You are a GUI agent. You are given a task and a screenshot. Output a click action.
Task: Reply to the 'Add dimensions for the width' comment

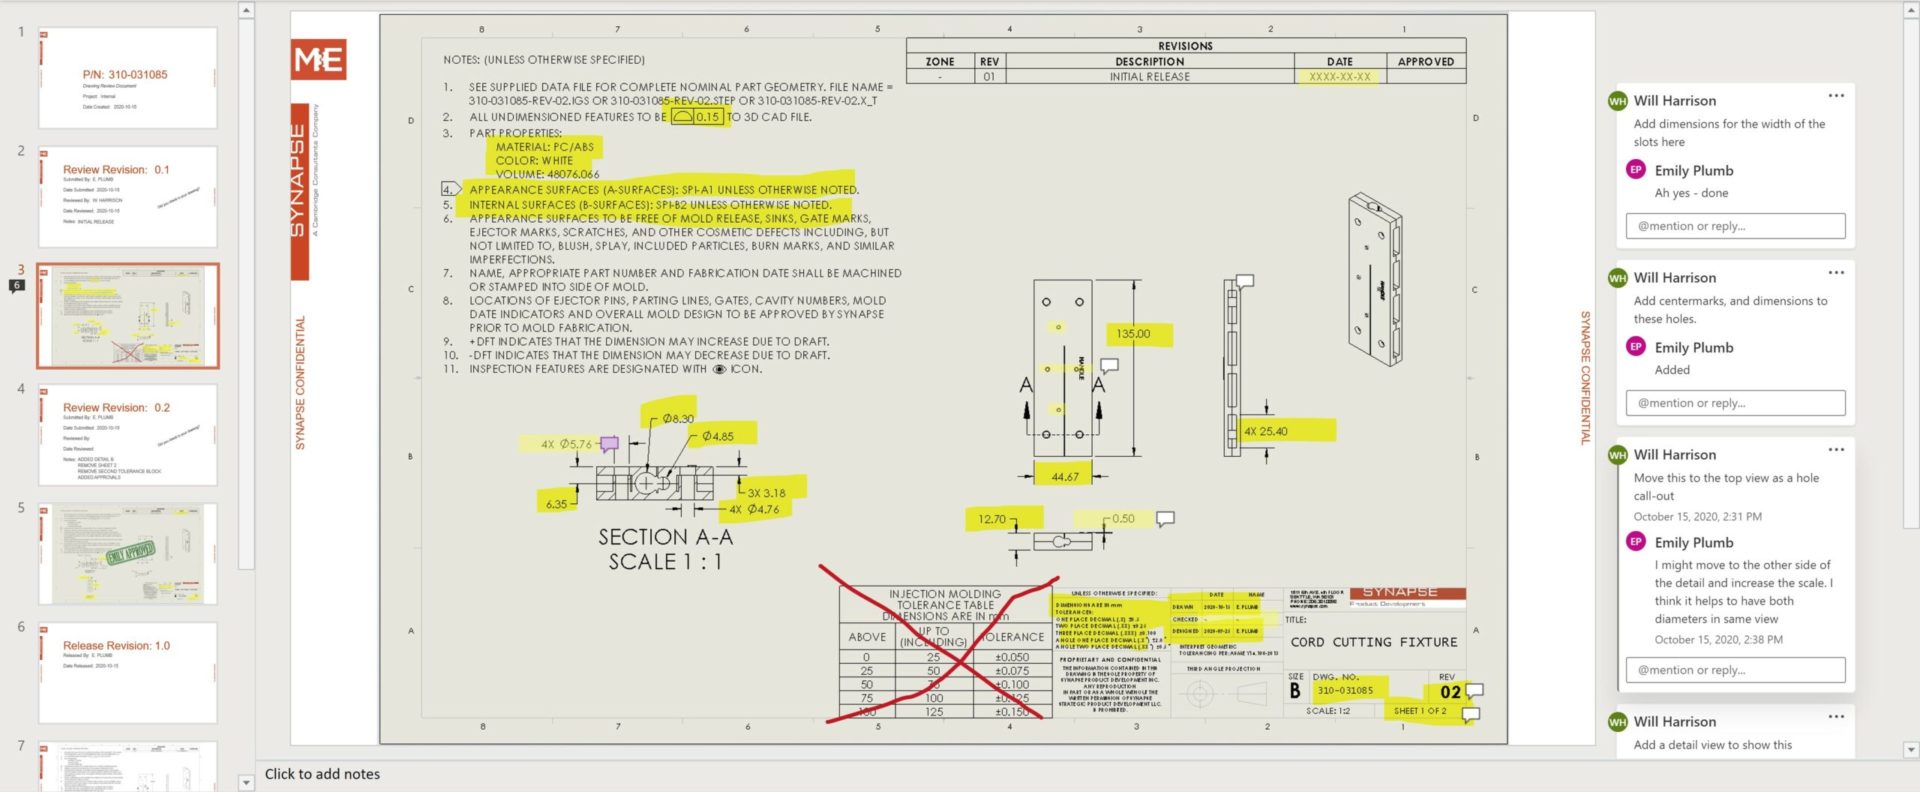1735,226
